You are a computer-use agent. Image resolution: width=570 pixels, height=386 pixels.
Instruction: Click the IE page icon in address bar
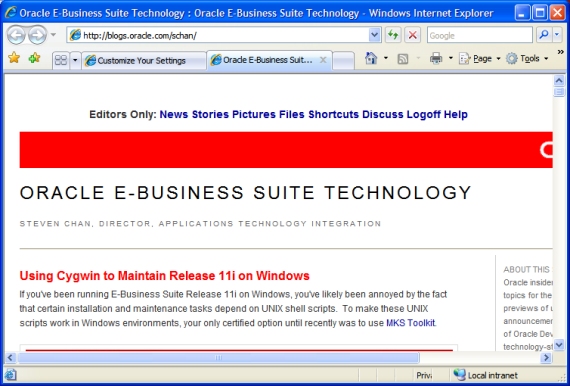pyautogui.click(x=75, y=35)
